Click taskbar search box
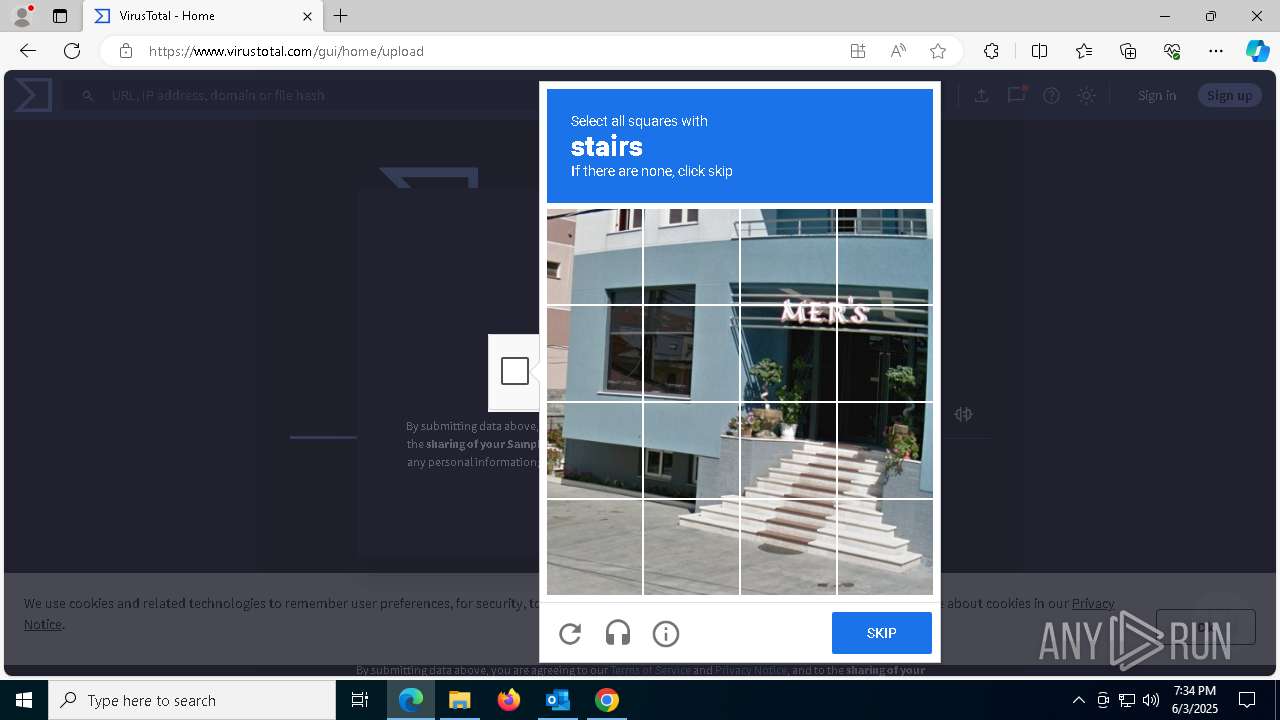 pos(192,700)
